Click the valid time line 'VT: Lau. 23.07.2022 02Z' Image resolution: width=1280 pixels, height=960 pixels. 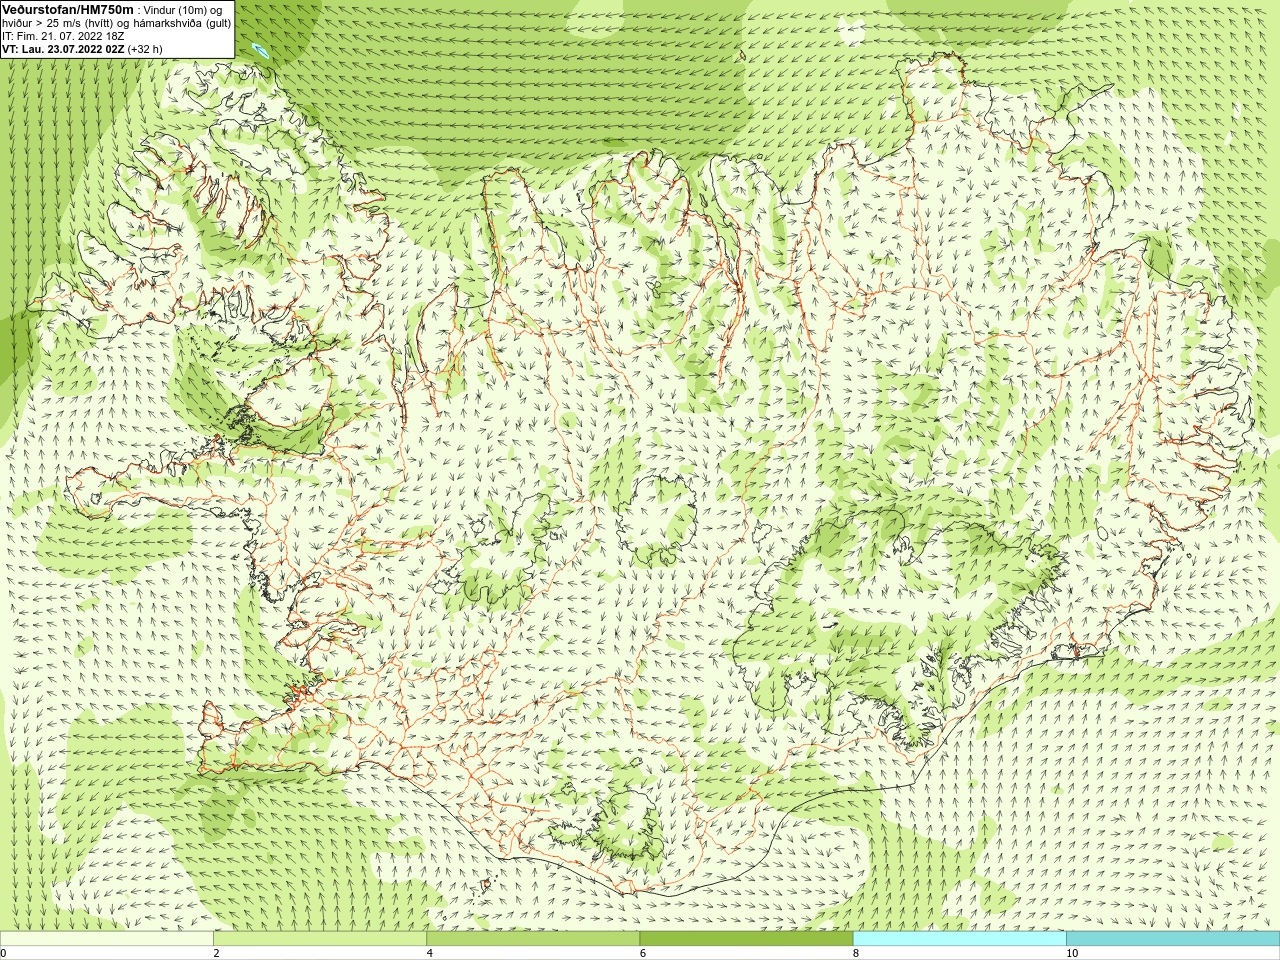click(x=63, y=48)
